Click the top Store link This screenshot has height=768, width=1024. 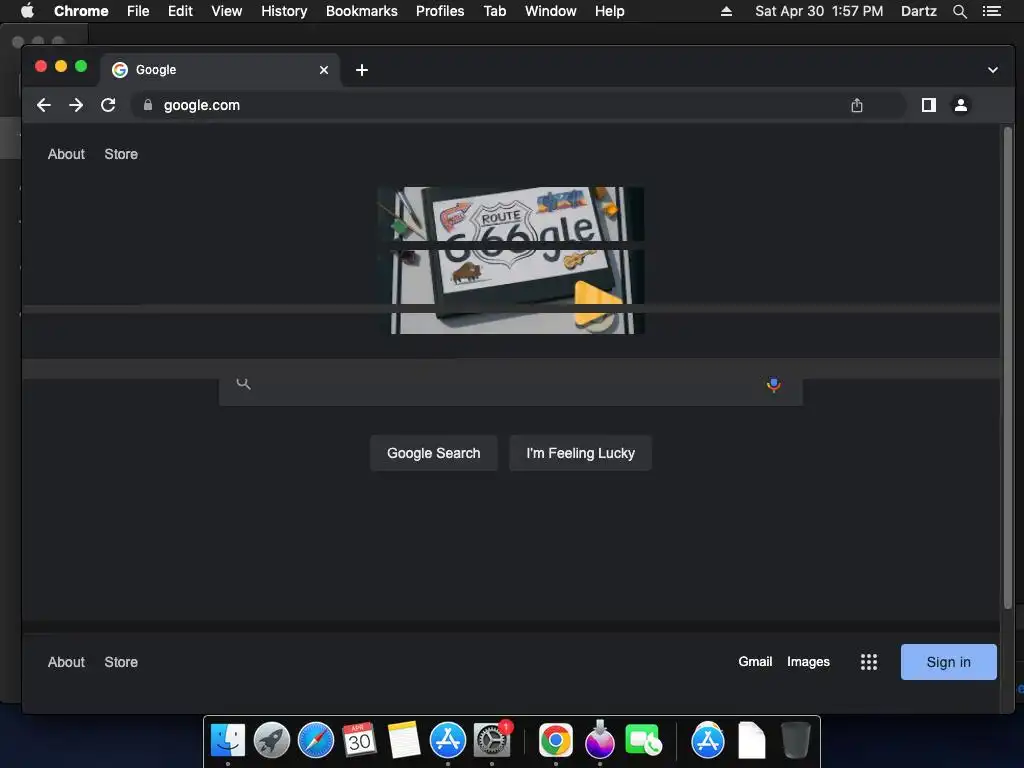point(121,154)
